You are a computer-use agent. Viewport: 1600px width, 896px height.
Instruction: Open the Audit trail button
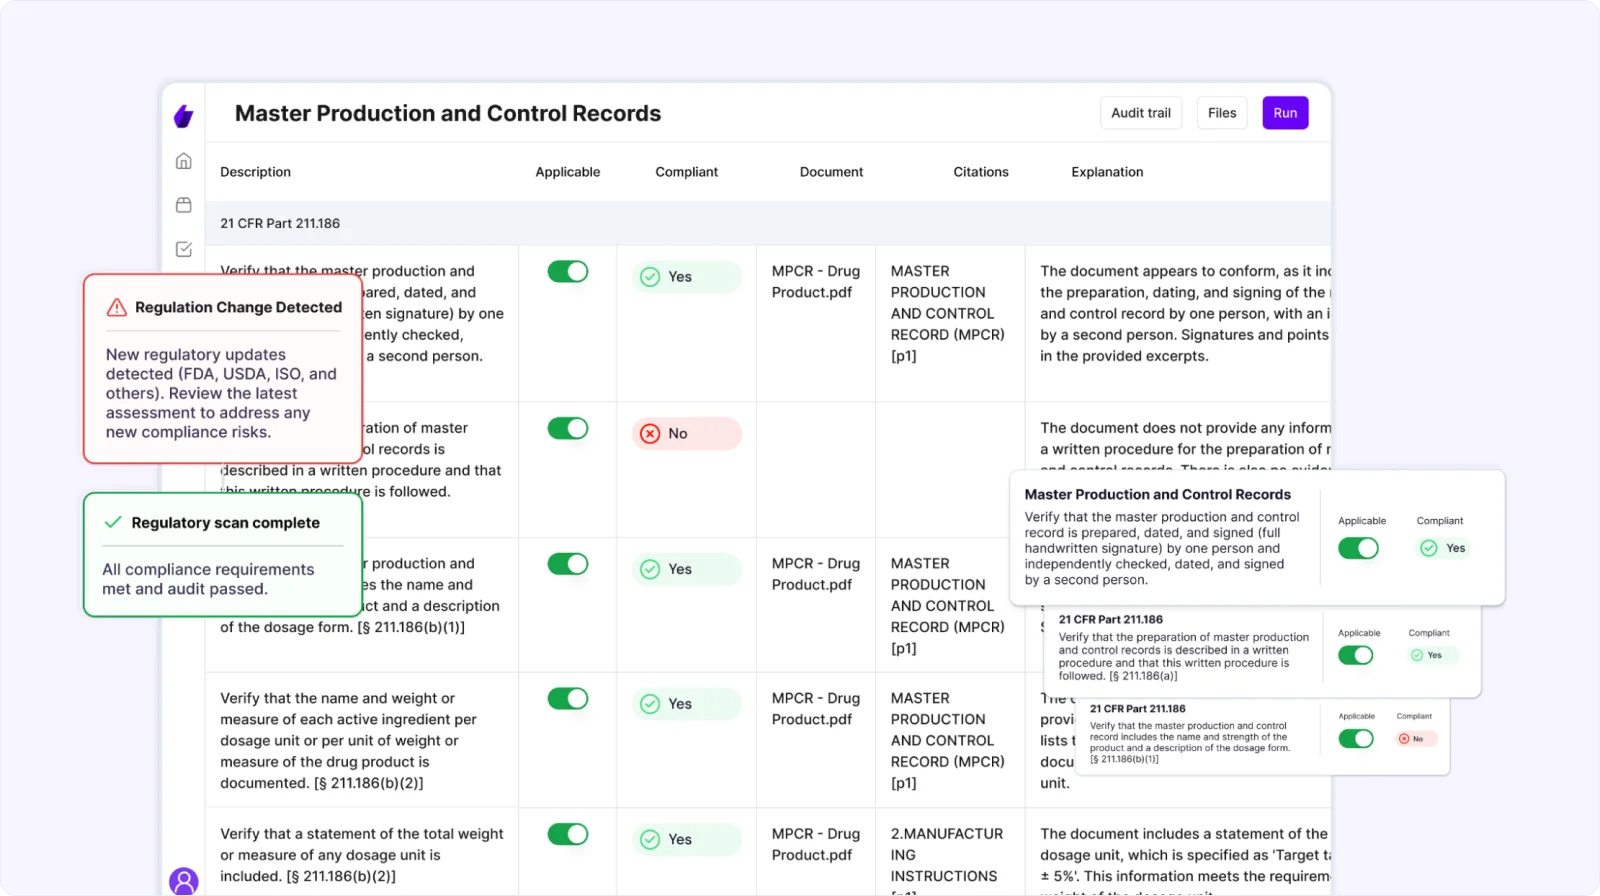1141,113
